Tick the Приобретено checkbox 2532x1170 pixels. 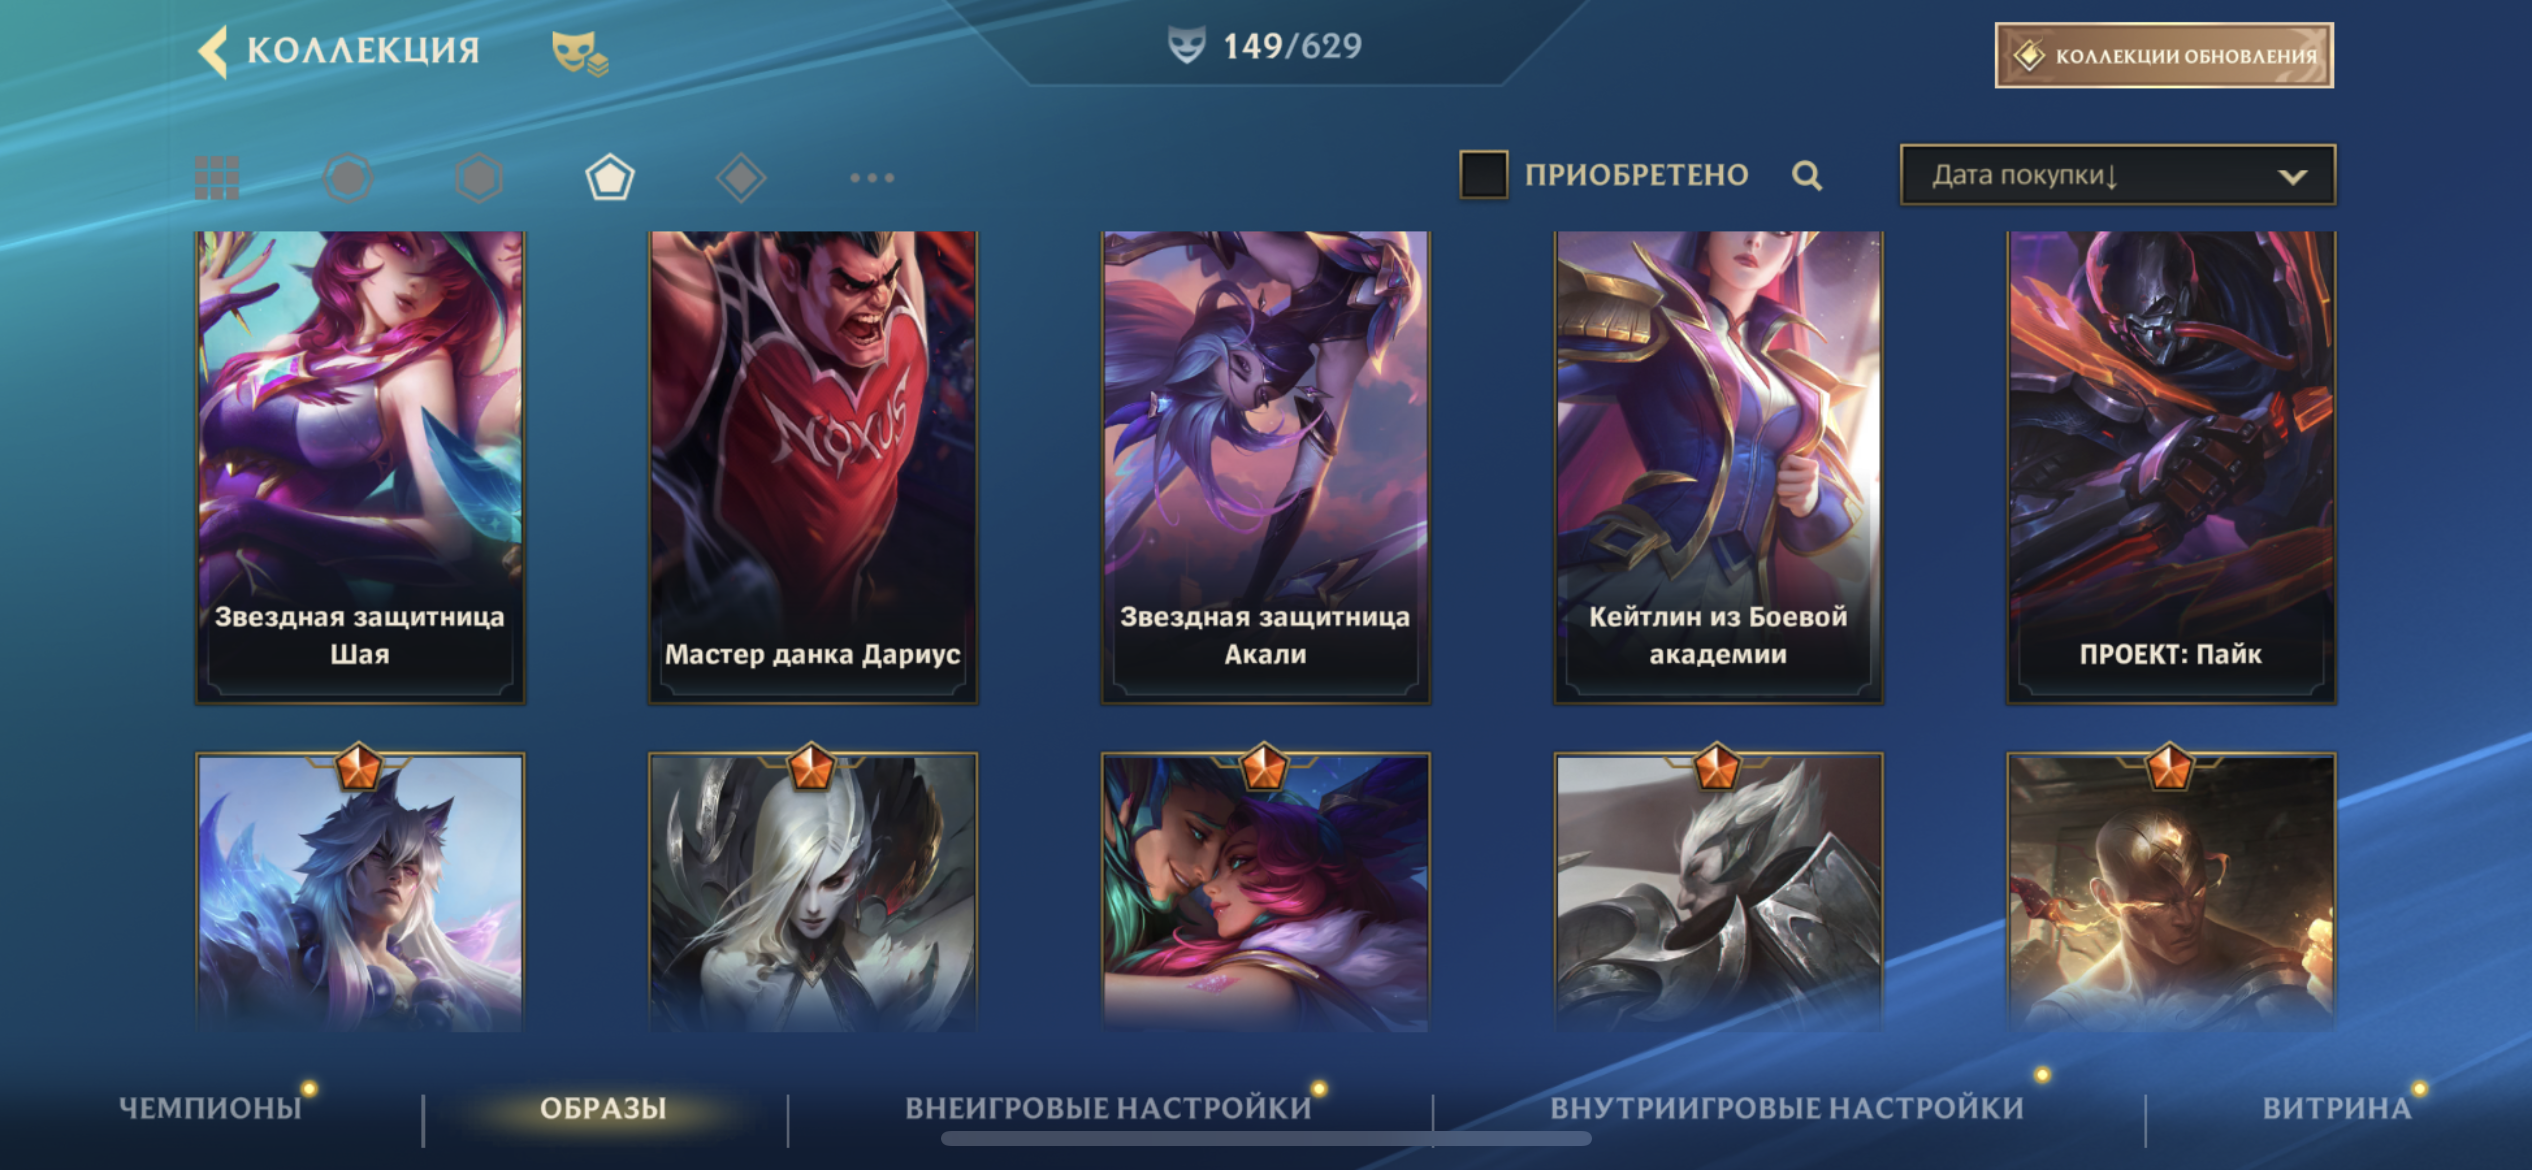[x=1484, y=175]
